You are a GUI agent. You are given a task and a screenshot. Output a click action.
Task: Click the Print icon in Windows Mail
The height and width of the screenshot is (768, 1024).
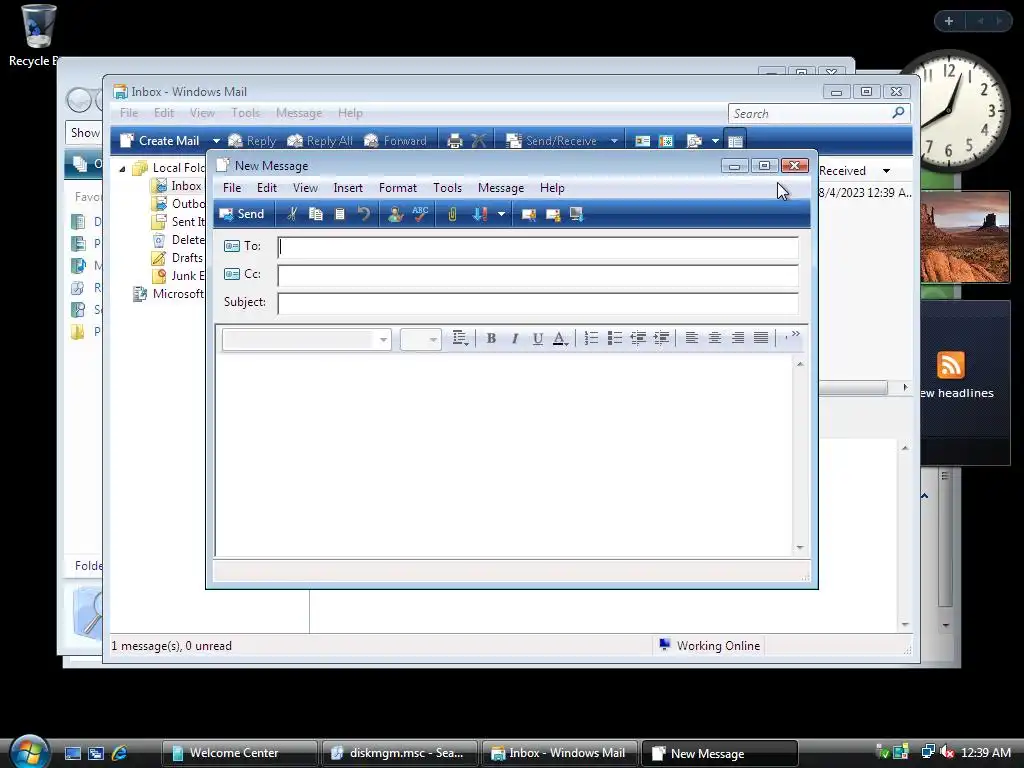(455, 141)
